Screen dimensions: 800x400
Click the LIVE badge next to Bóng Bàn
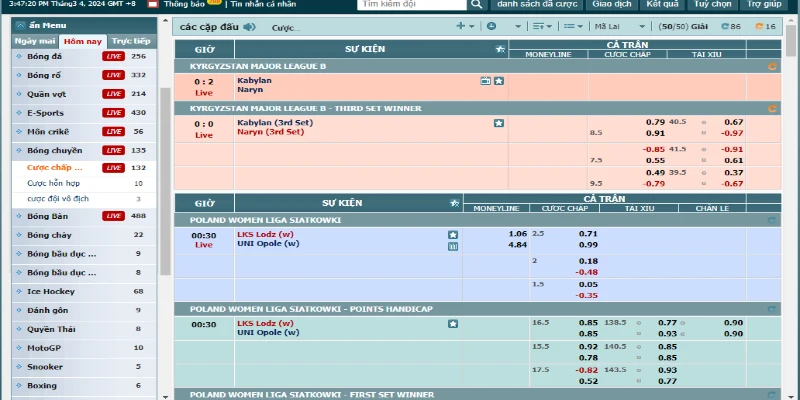tap(113, 216)
